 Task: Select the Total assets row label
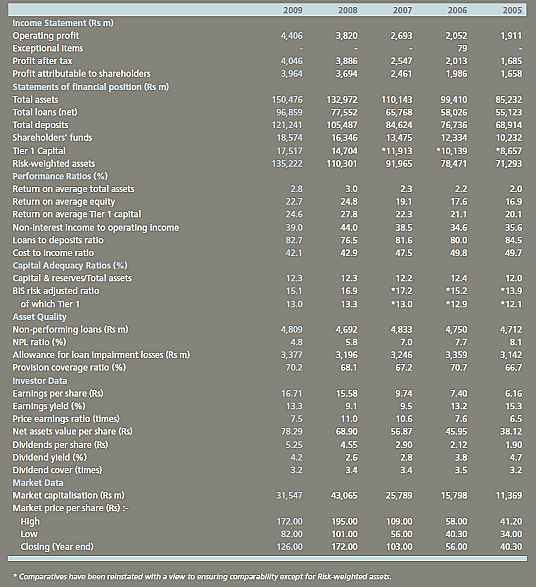tap(35, 100)
